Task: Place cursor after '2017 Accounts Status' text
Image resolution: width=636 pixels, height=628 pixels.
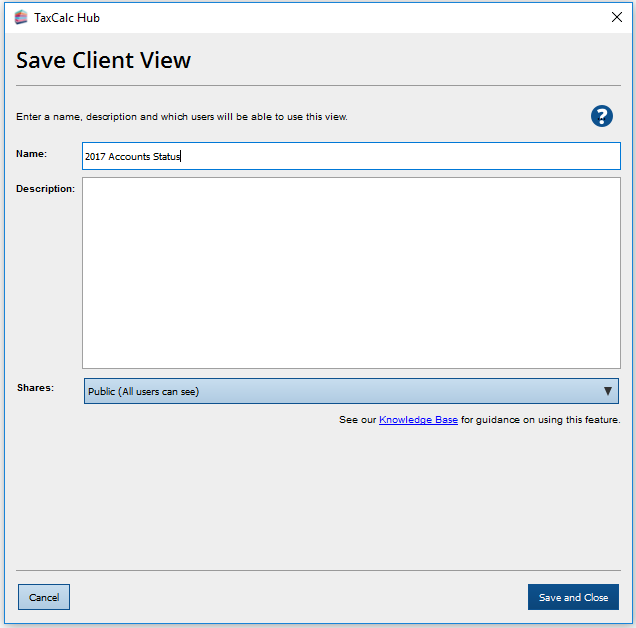Action: tap(182, 156)
